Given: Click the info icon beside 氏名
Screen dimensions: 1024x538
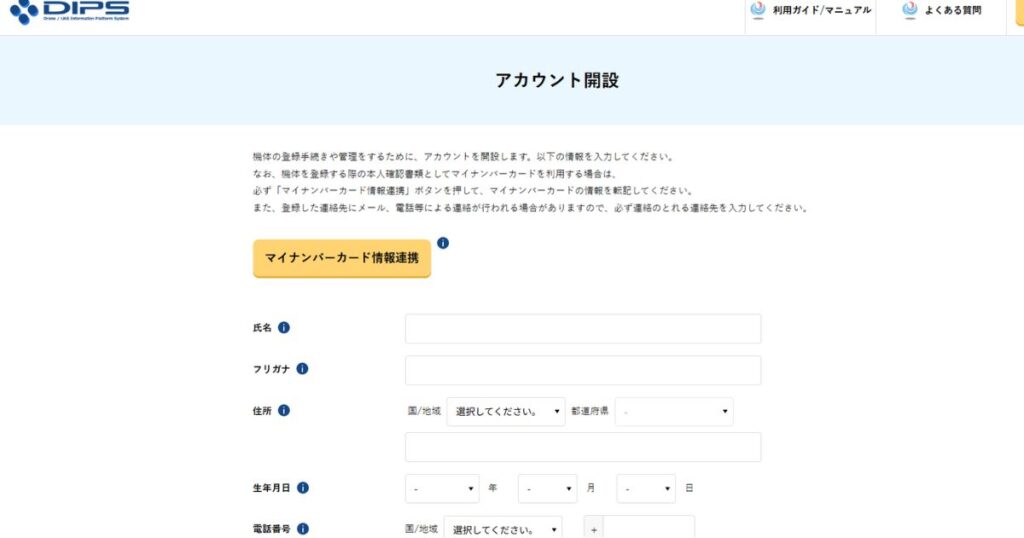Looking at the screenshot, I should click(284, 328).
